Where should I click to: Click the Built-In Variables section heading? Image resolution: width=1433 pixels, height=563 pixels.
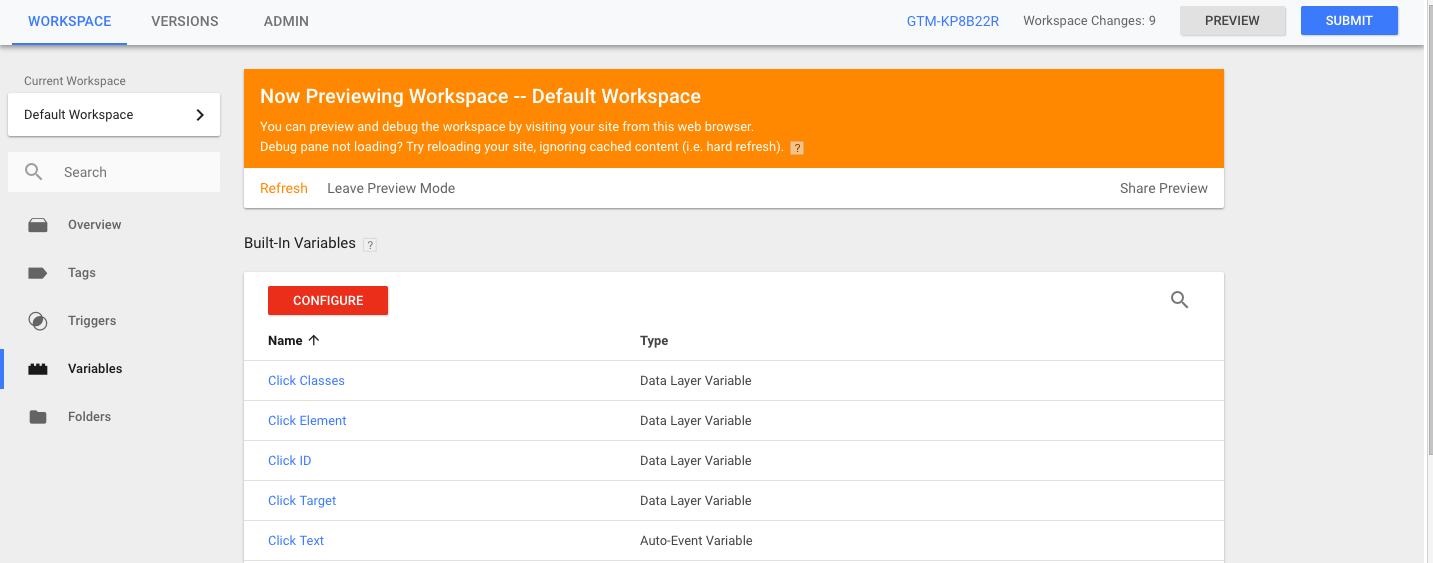[300, 244]
